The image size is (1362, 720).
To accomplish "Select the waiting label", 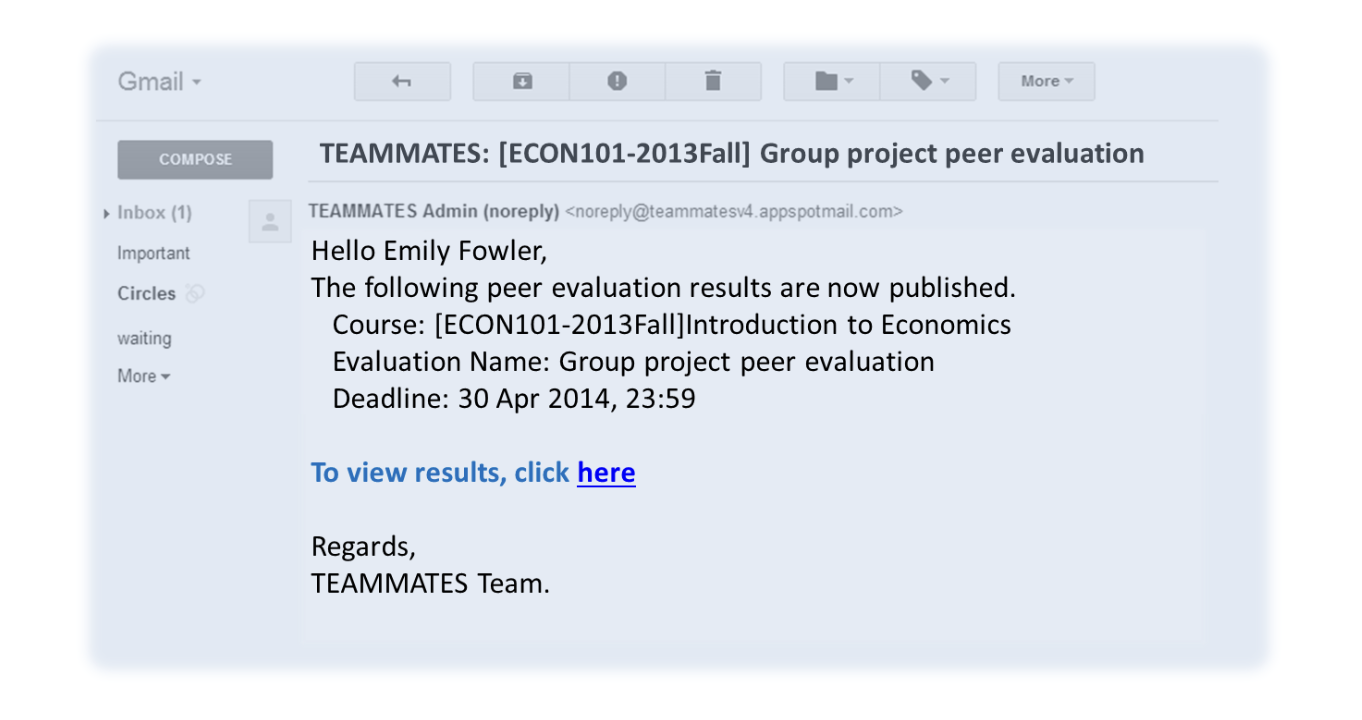I will click(x=144, y=338).
